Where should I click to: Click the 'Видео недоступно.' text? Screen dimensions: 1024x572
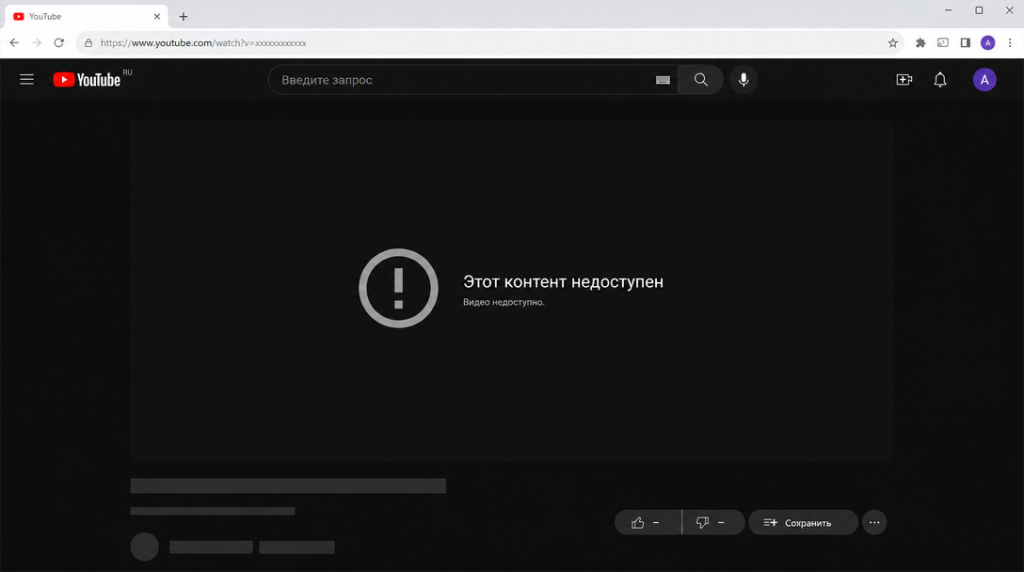click(504, 302)
